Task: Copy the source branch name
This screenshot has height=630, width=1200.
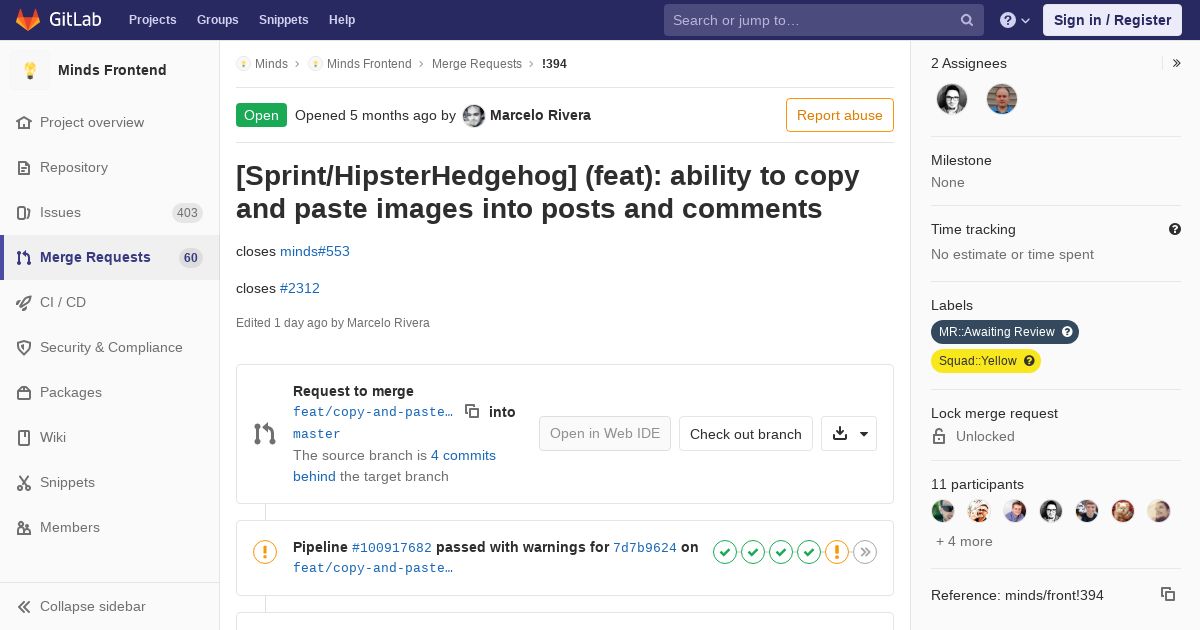Action: click(x=472, y=411)
